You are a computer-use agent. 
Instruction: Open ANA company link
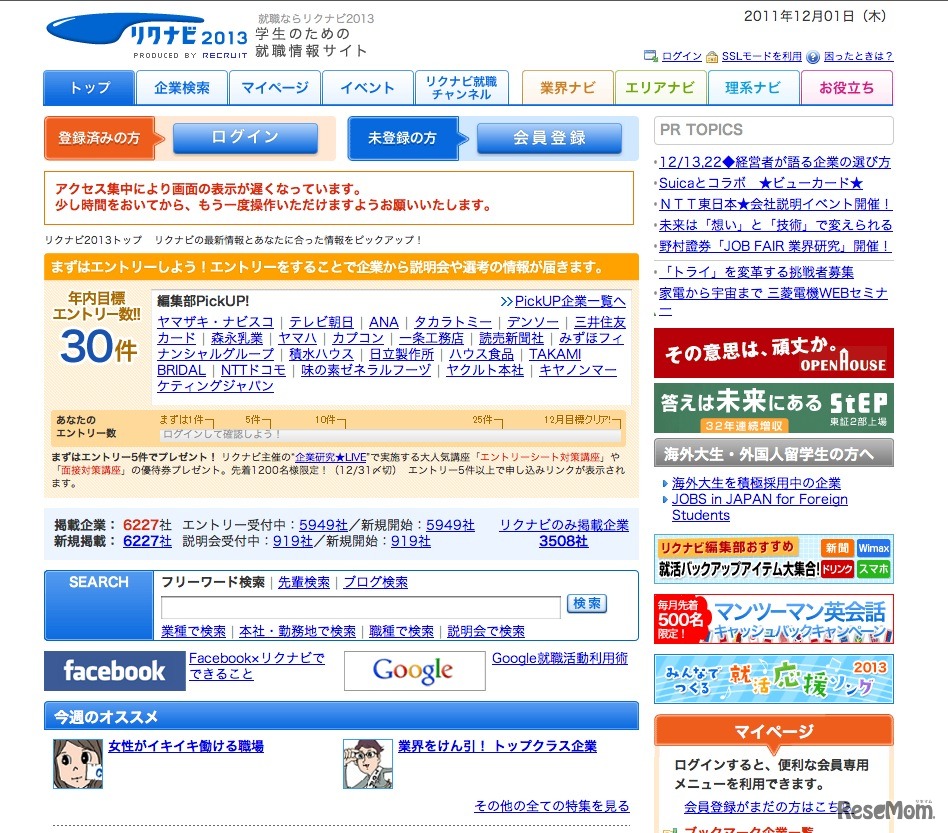(383, 322)
